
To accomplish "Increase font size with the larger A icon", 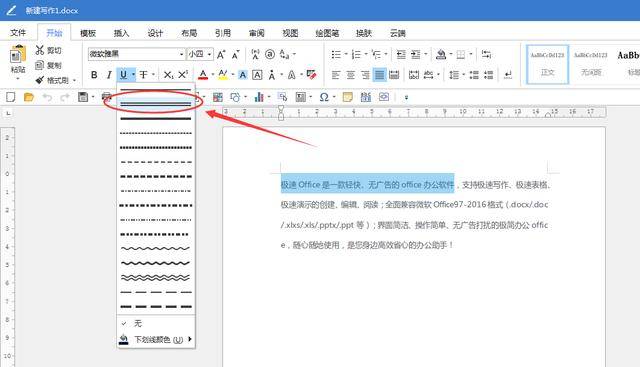I will pos(221,54).
